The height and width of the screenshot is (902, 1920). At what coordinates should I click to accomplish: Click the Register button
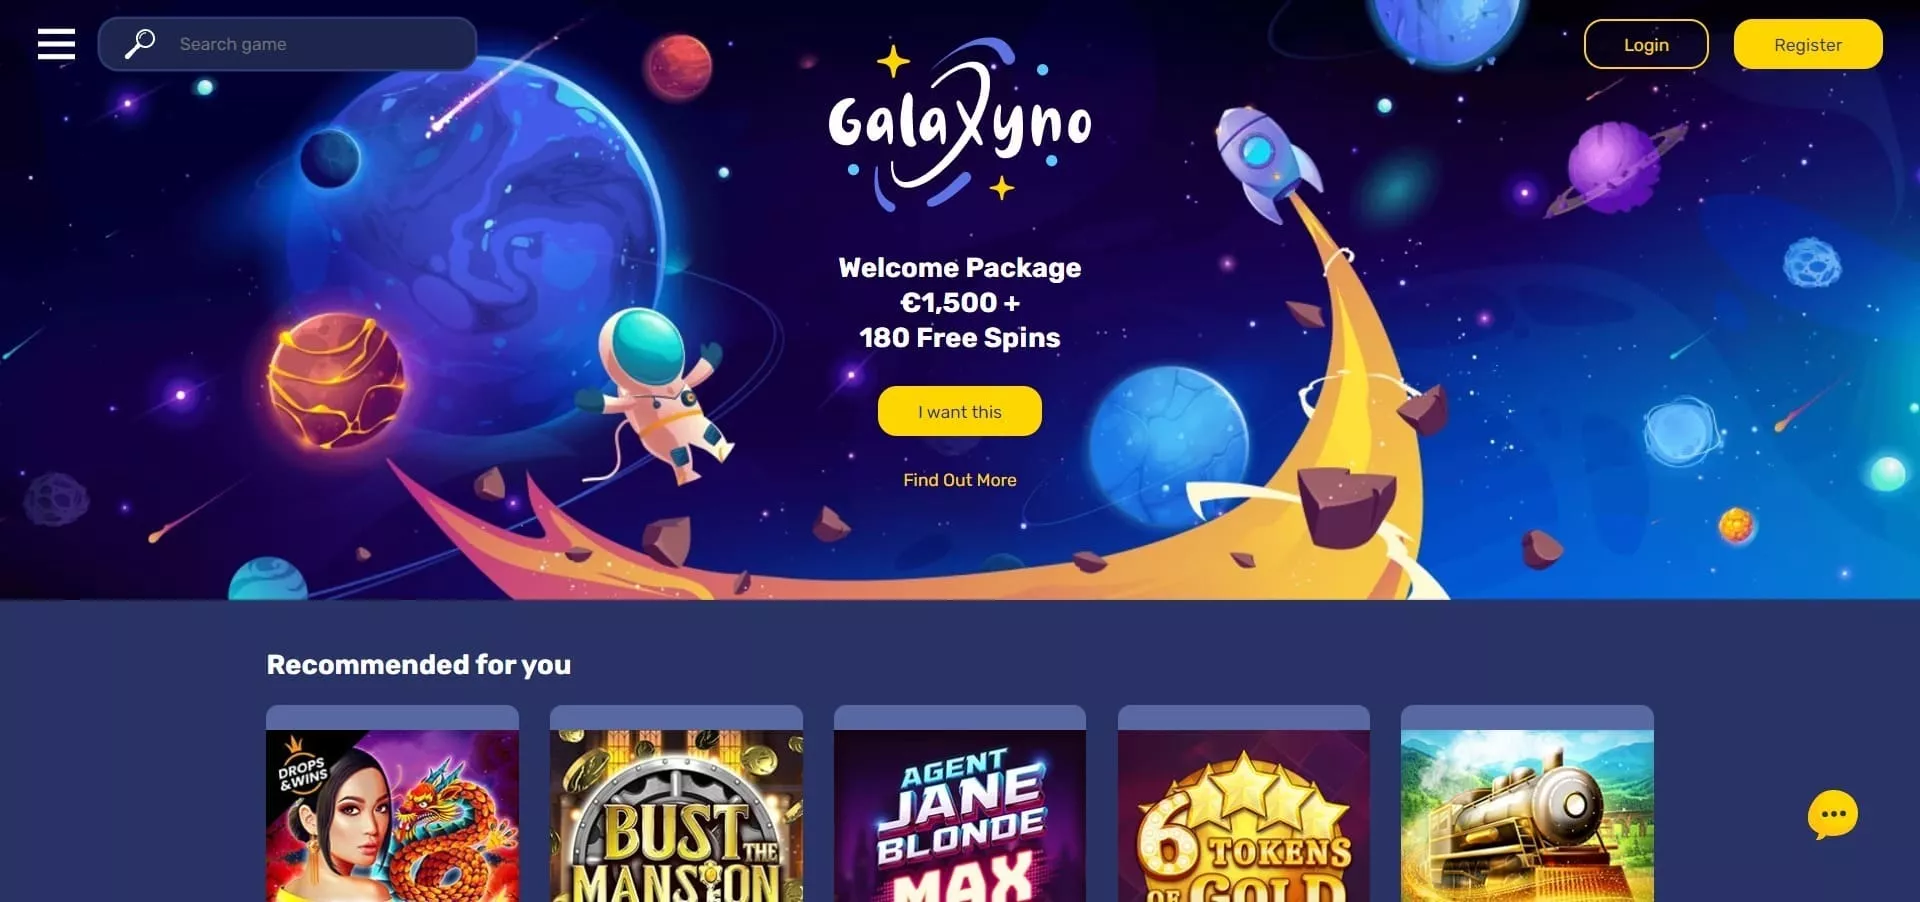point(1808,44)
